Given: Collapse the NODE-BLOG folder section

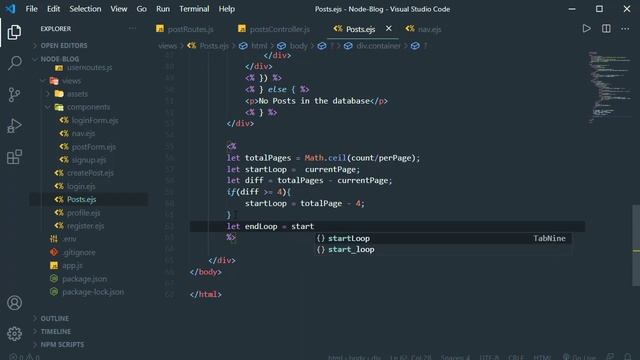Looking at the screenshot, I should 60,59.
